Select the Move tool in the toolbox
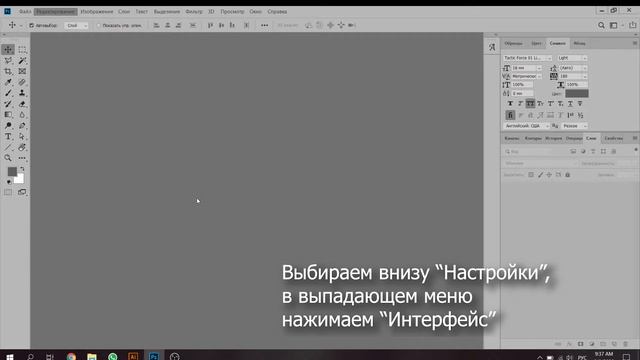This screenshot has height=360, width=640. [8, 49]
